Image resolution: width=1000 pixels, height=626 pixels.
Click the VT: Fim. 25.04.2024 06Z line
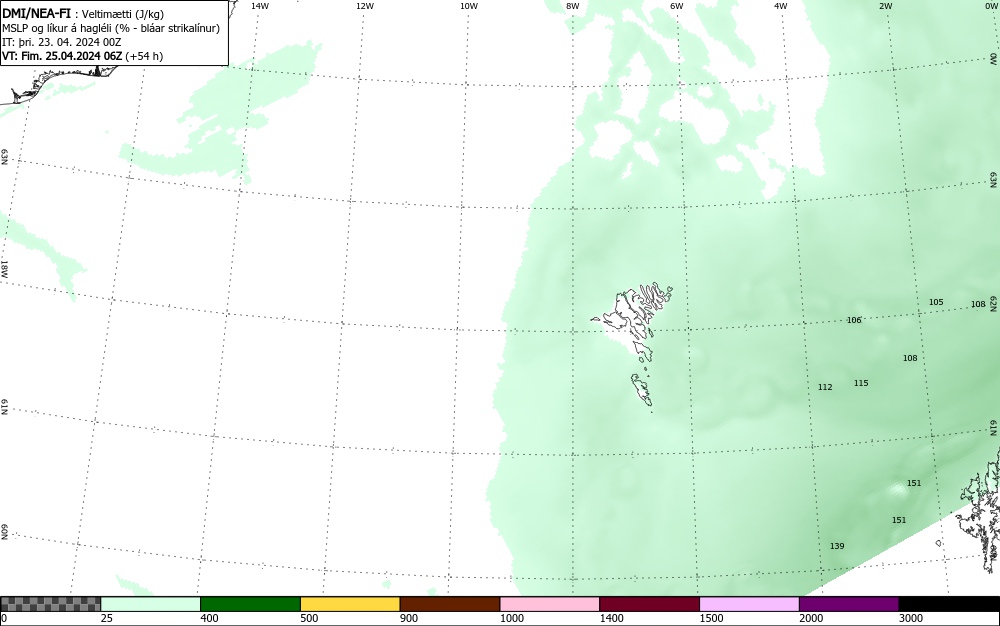tap(82, 56)
